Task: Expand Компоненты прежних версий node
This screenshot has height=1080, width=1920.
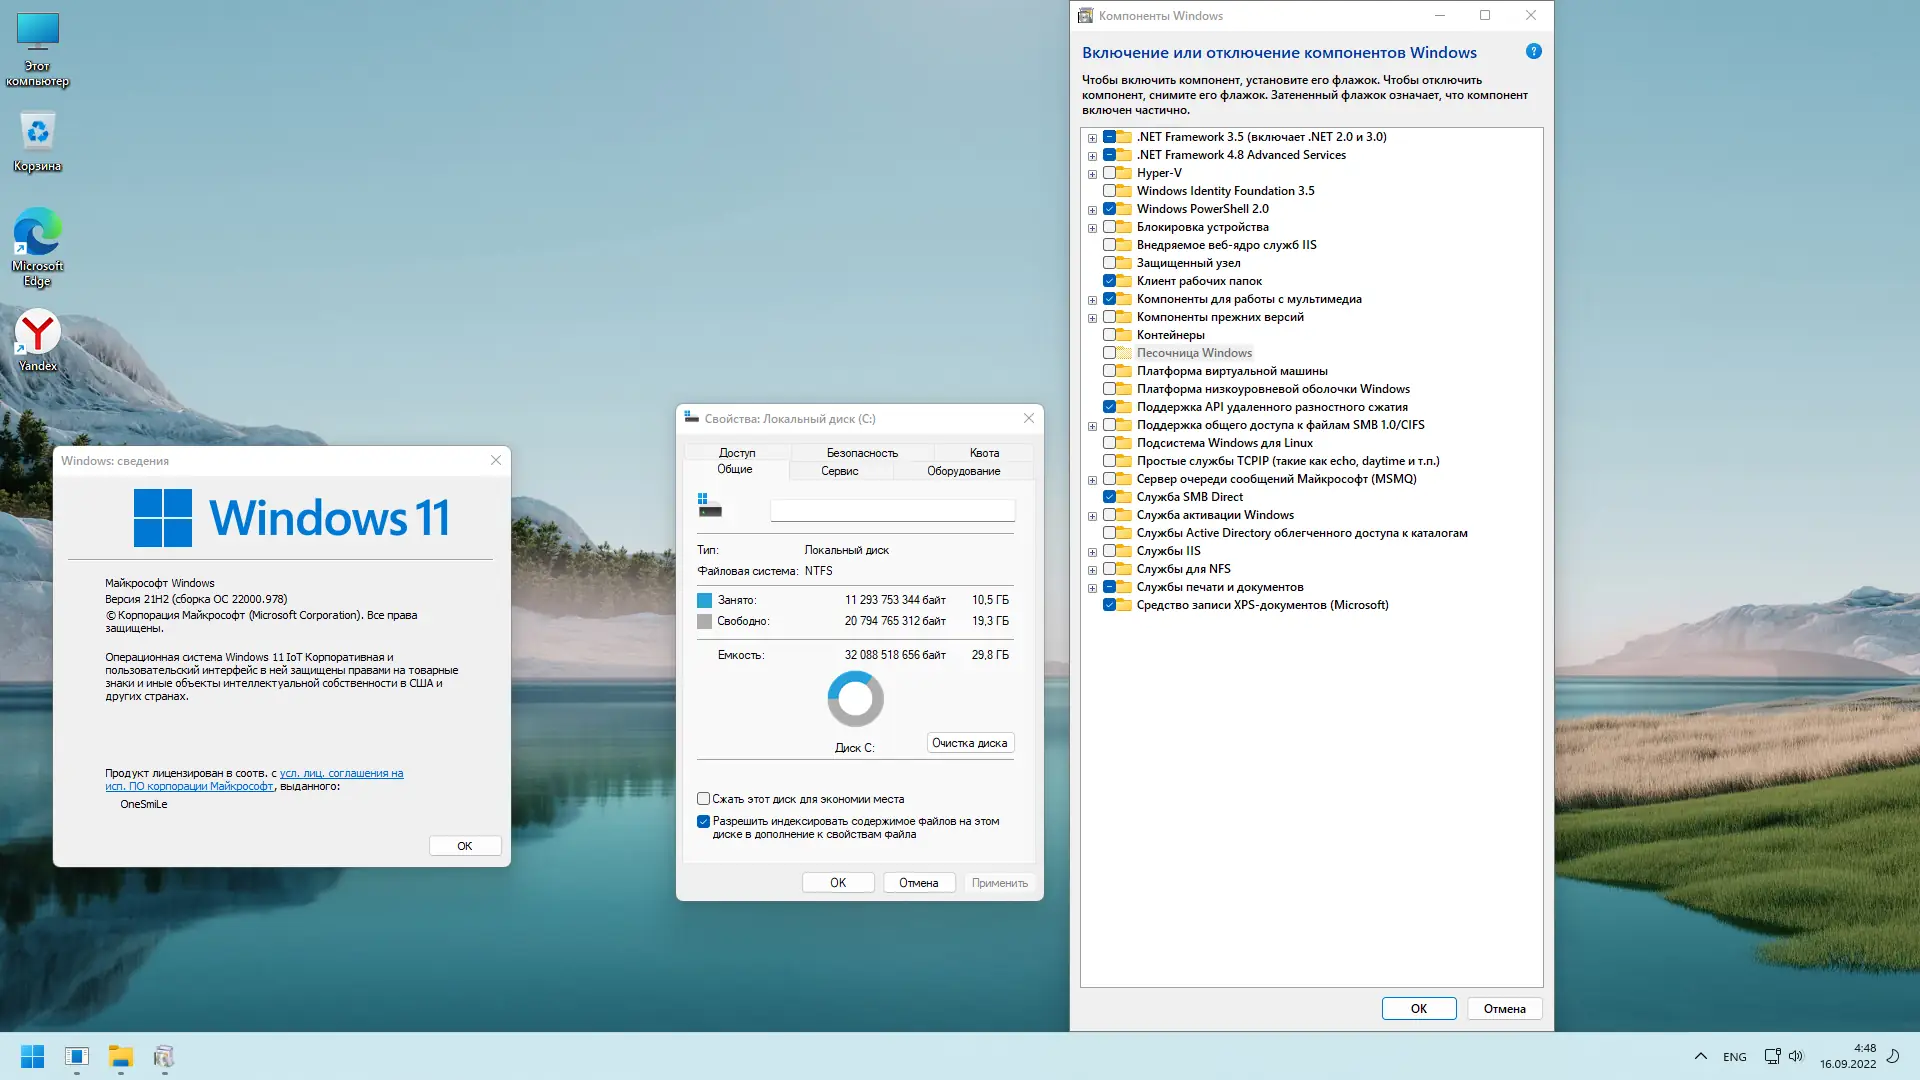Action: [1092, 318]
